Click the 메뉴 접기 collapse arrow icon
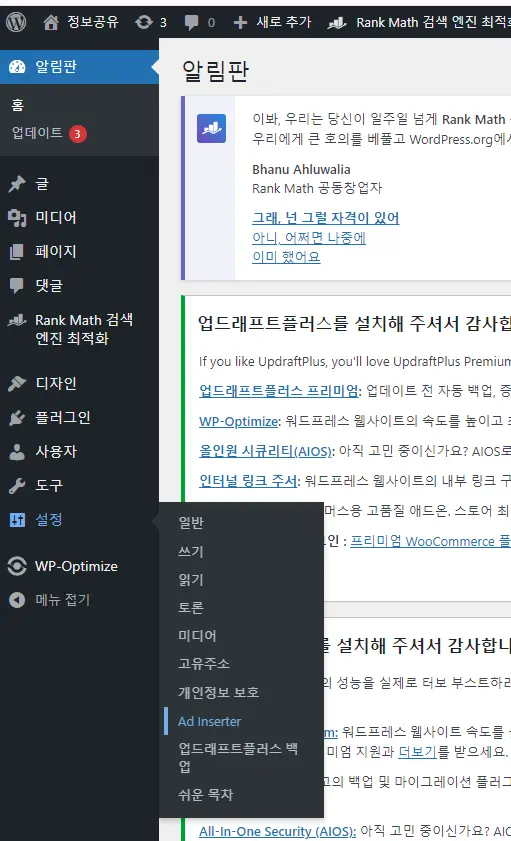Viewport: 511px width, 841px height. (x=17, y=600)
